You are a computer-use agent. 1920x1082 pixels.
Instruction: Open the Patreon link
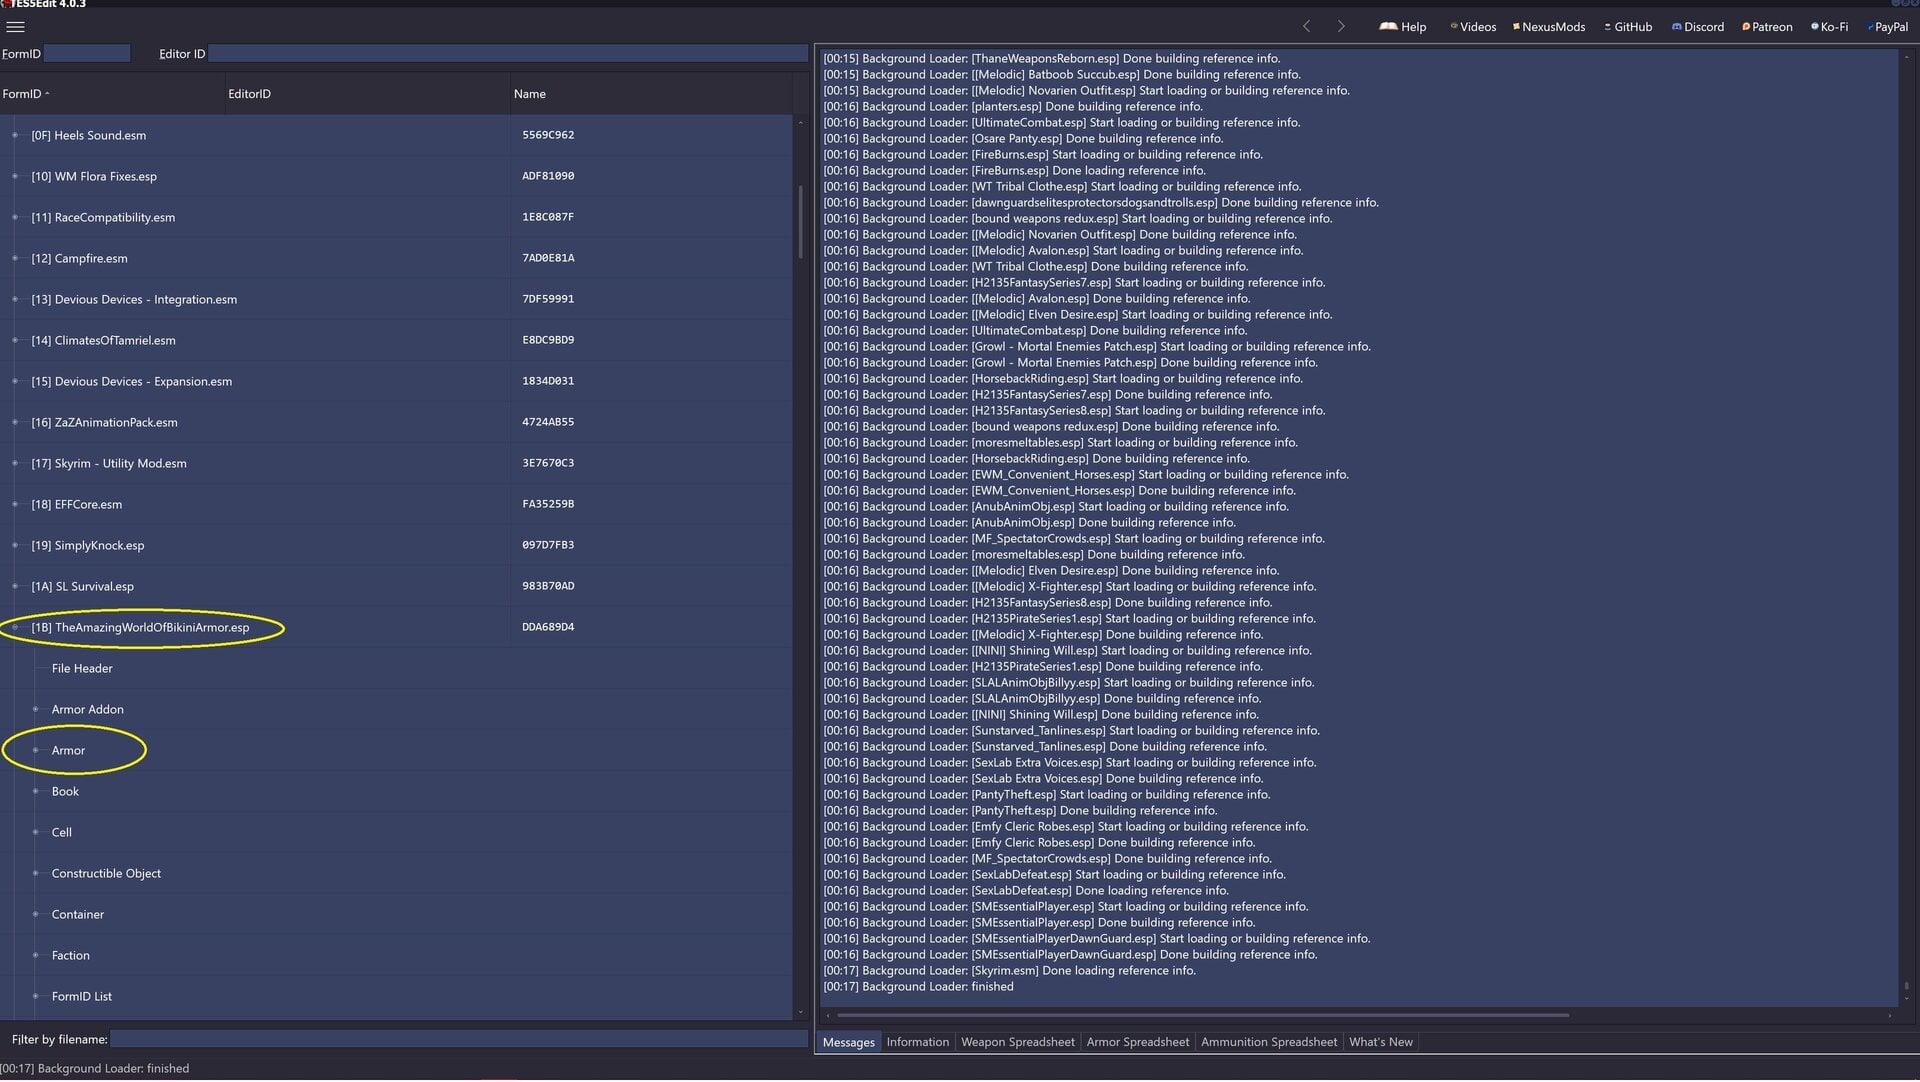(1767, 27)
